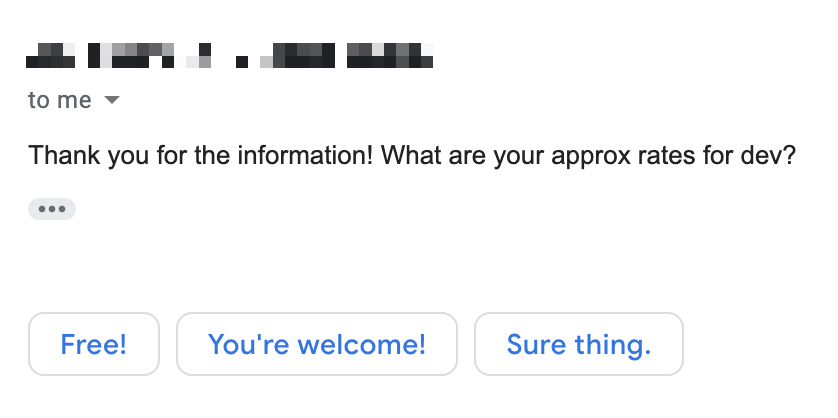This screenshot has height=418, width=838.
Task: Click the "to me" recipient label
Action: pyautogui.click(x=60, y=100)
